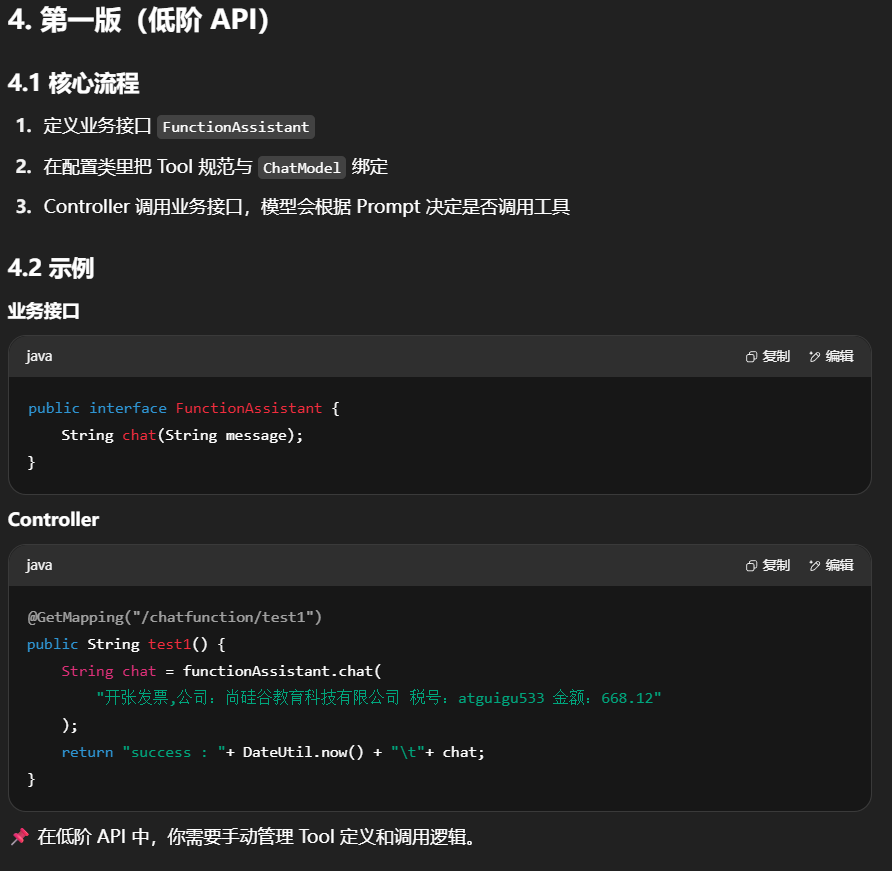This screenshot has height=871, width=892.
Task: Click the java label on the interface code block
Action: click(39, 357)
